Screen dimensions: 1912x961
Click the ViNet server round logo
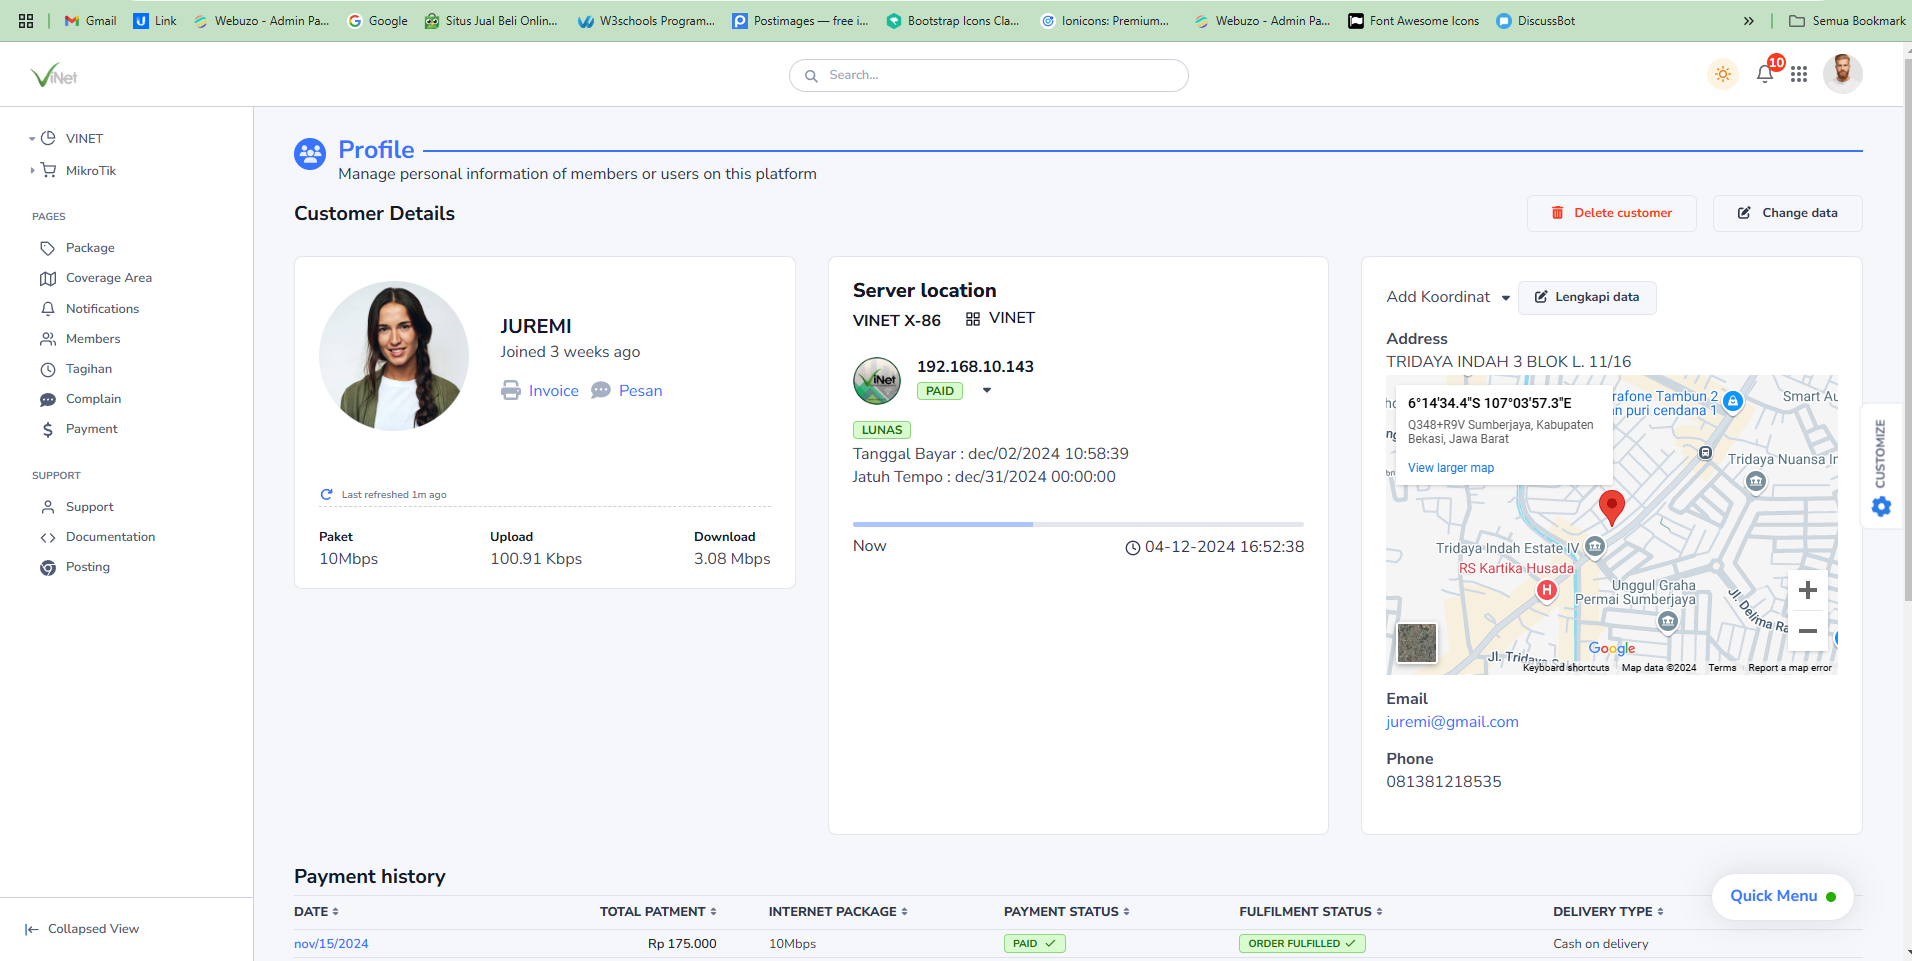877,381
